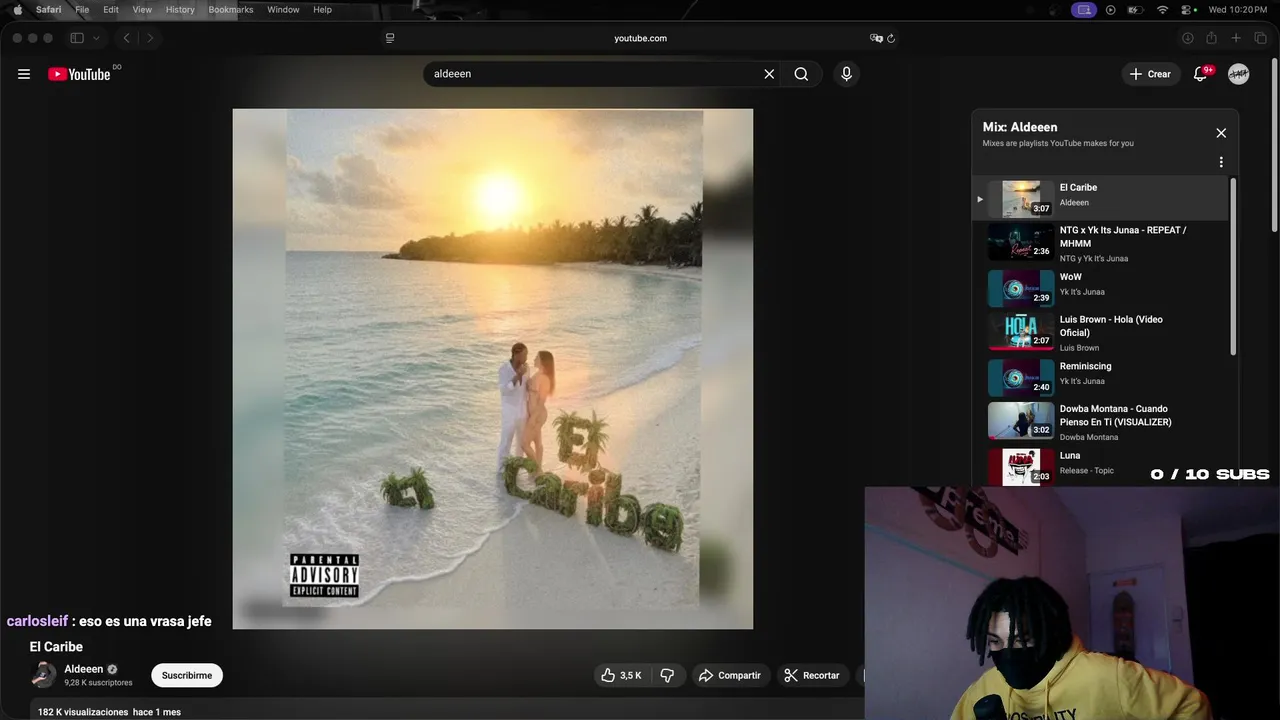The image size is (1280, 720).
Task: Open the account avatar menu
Action: tap(1238, 74)
